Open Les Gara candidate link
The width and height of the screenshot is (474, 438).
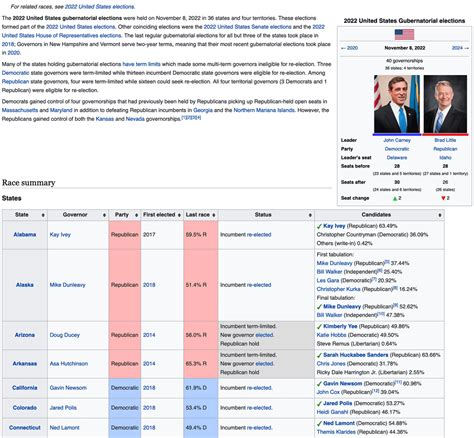328,281
